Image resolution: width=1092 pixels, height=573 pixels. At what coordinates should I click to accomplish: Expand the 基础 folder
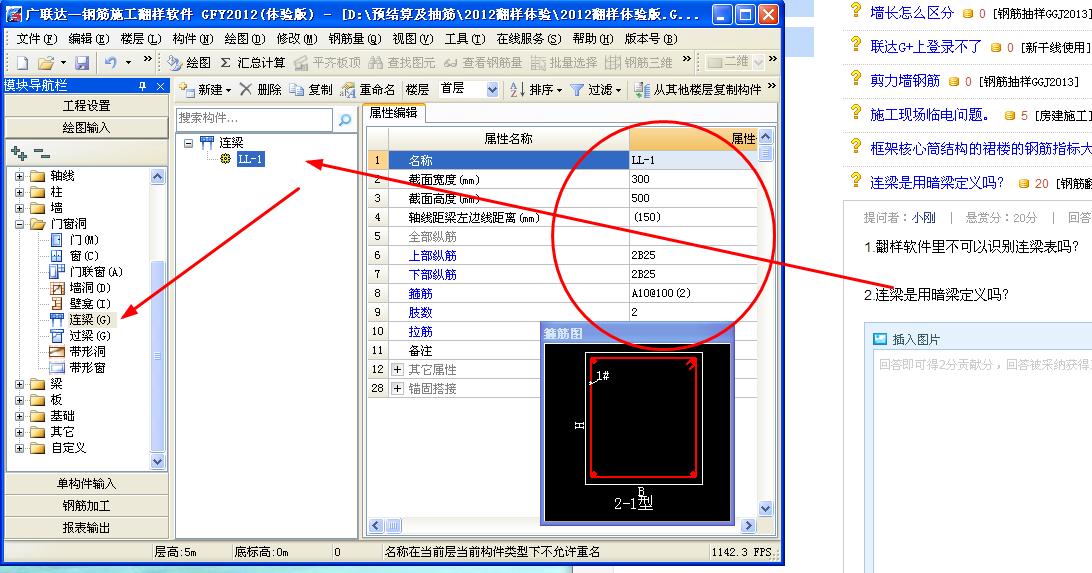[x=20, y=416]
